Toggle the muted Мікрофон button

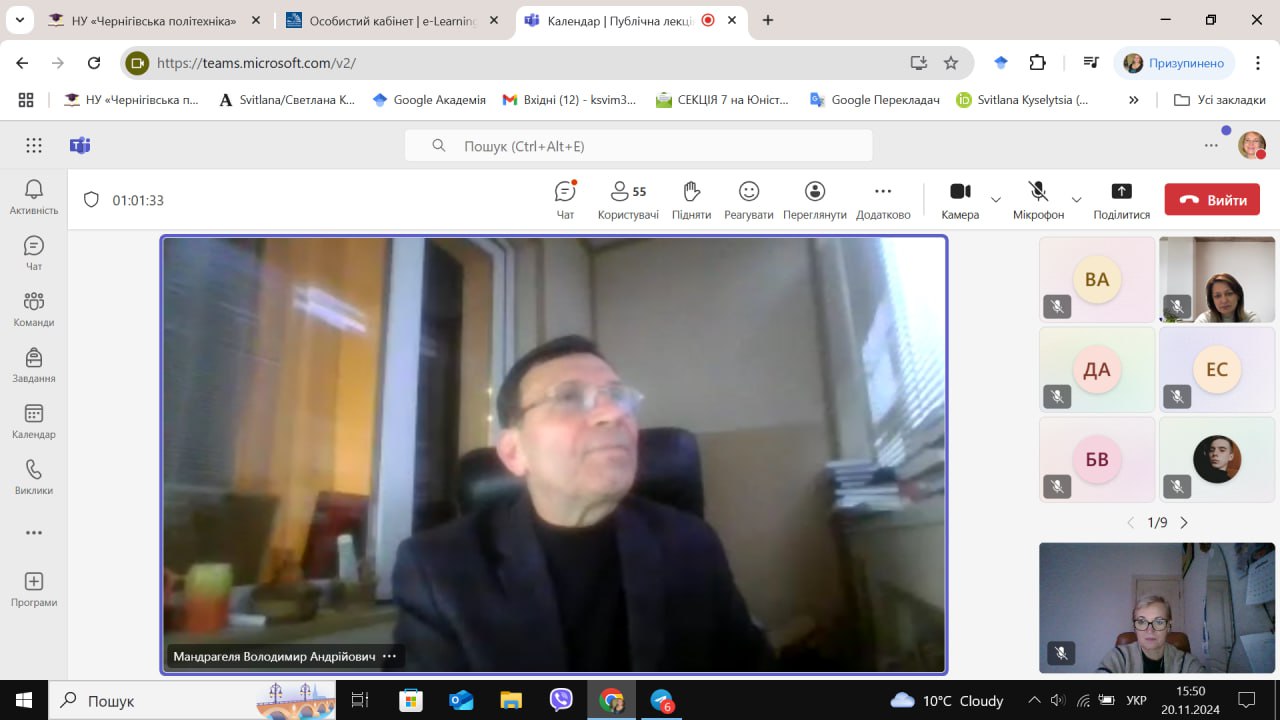[x=1038, y=199]
